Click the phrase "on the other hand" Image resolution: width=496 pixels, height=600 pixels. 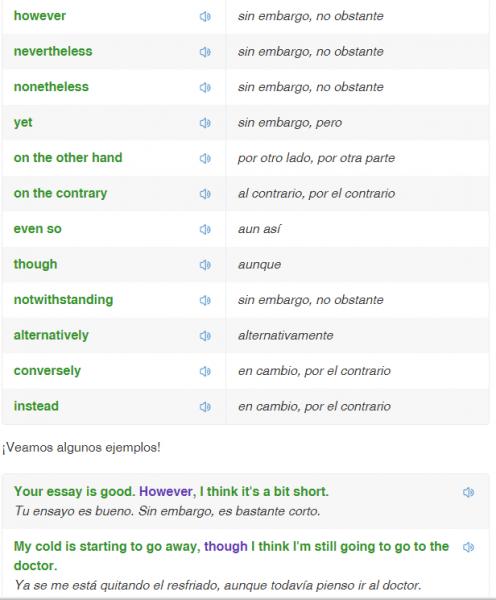pyautogui.click(x=68, y=158)
